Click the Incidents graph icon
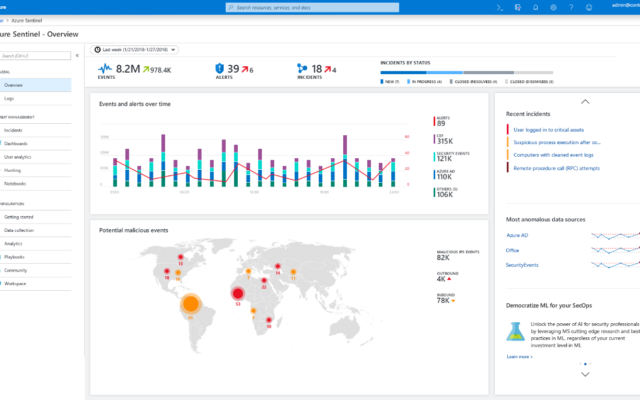640x400 pixels. (302, 68)
